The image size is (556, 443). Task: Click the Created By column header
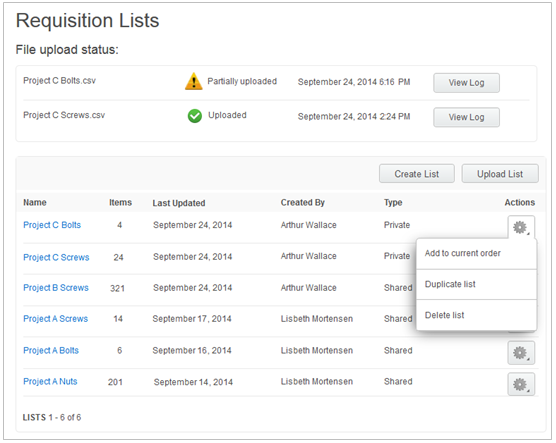302,203
